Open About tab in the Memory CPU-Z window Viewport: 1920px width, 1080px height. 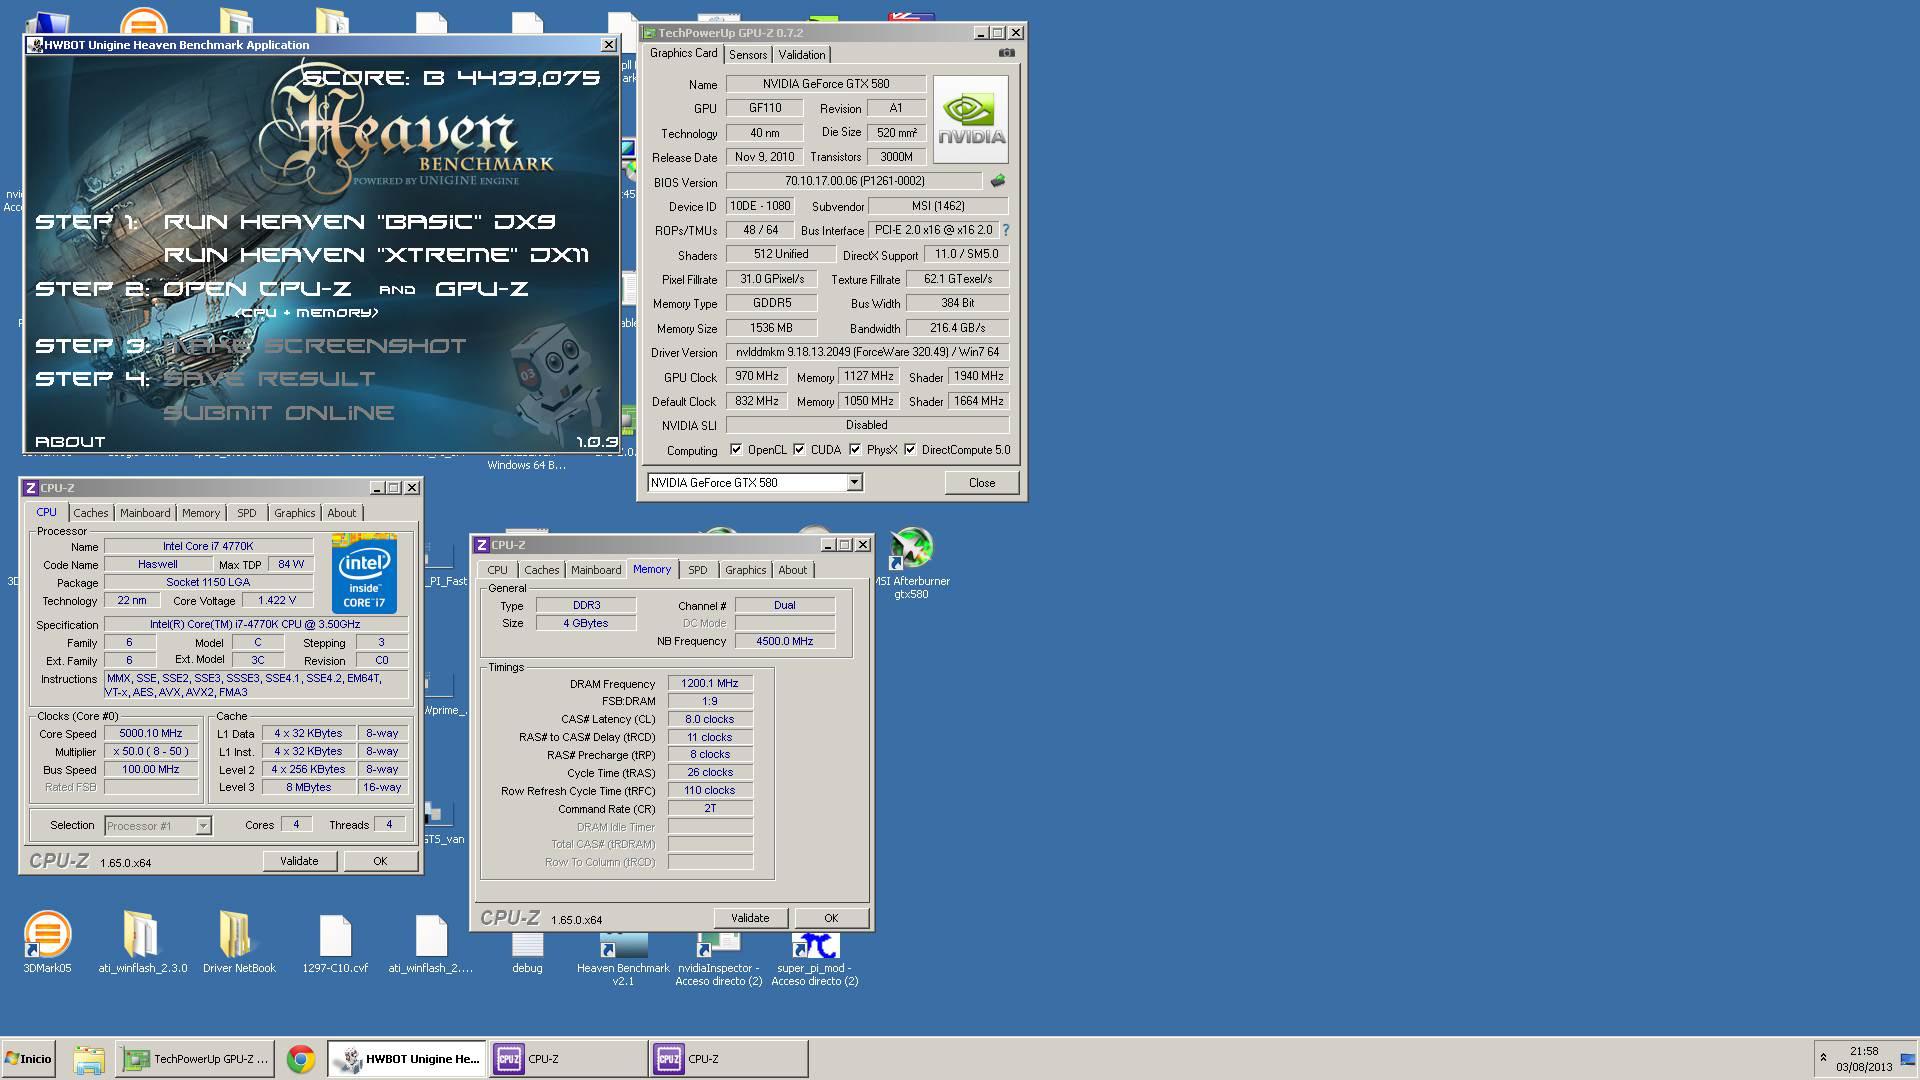point(792,570)
